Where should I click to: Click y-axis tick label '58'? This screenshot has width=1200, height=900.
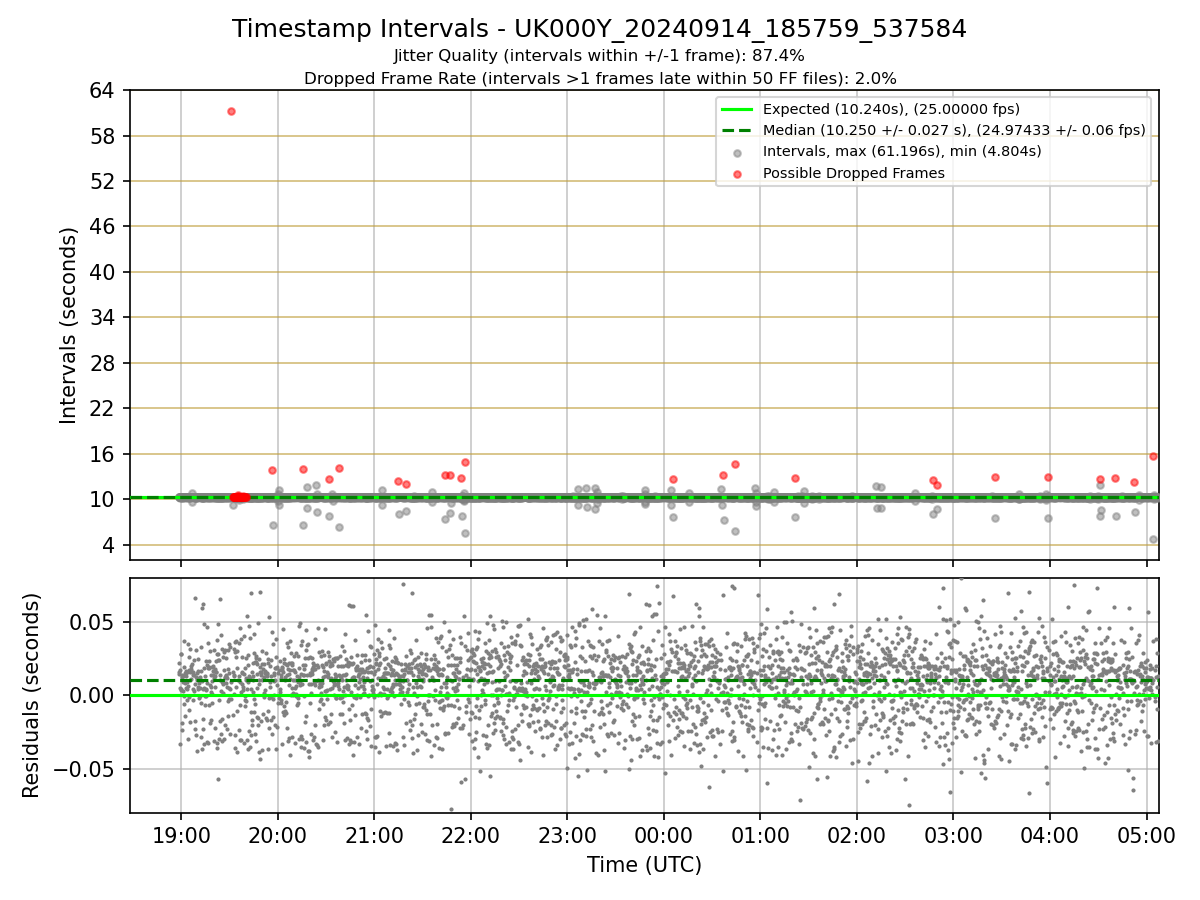click(103, 136)
